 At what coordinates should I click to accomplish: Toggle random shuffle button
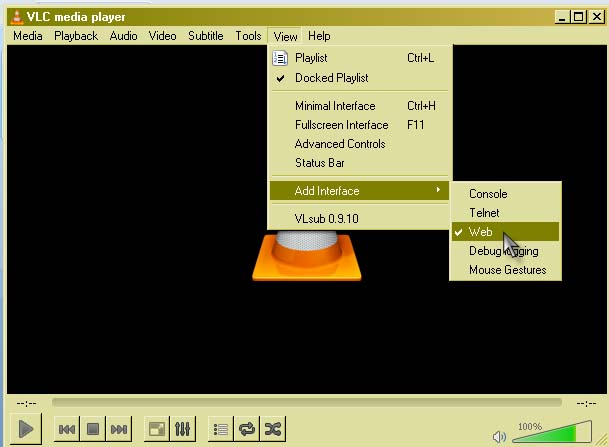pyautogui.click(x=273, y=429)
